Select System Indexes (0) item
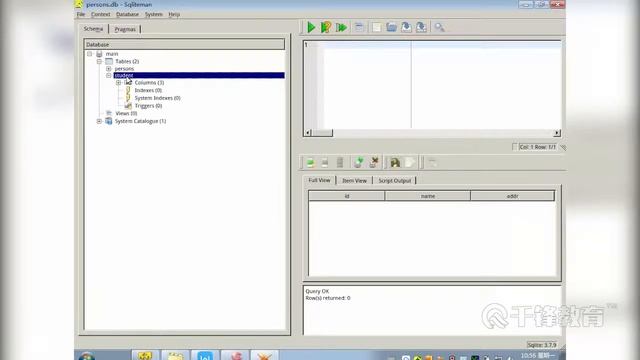 pyautogui.click(x=158, y=98)
